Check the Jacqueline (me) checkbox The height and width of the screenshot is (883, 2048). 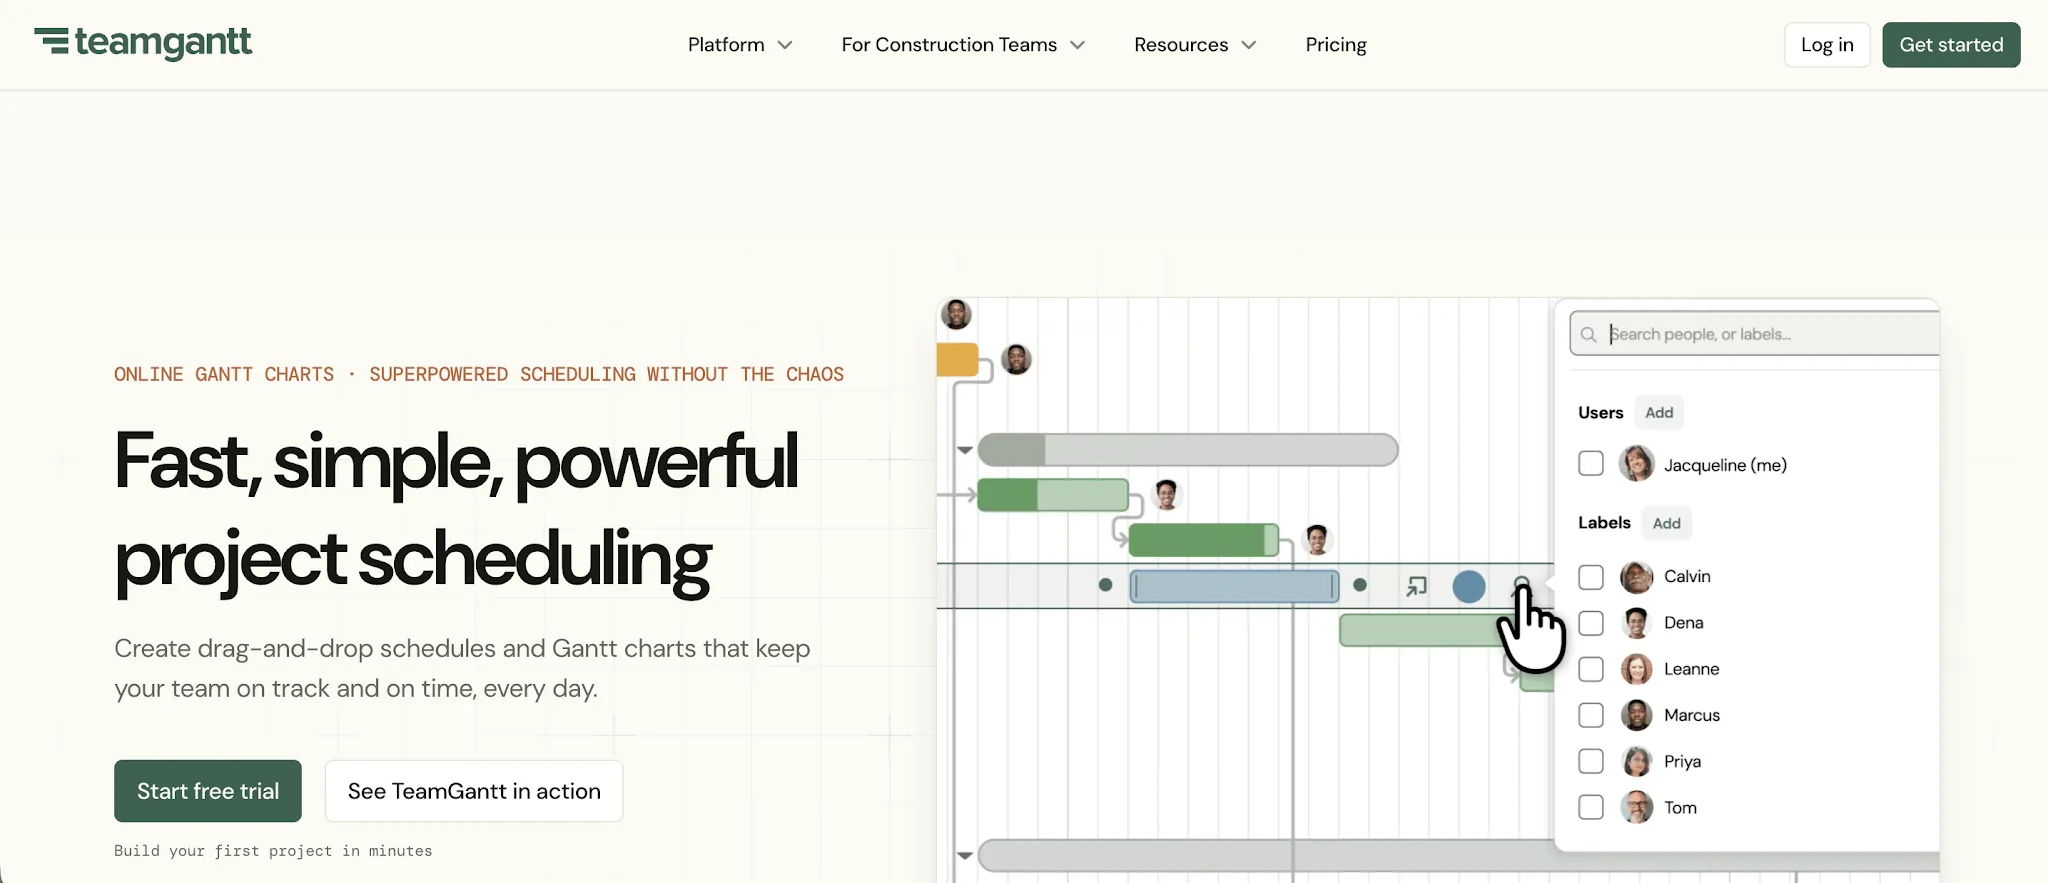[x=1591, y=464]
